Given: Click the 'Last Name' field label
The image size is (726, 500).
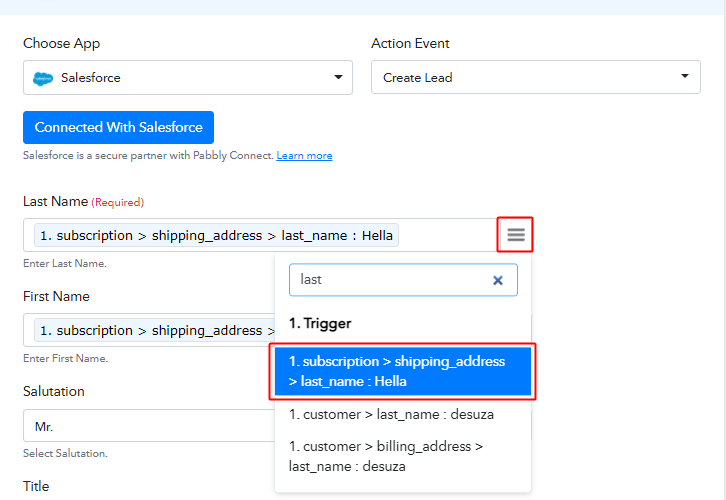Looking at the screenshot, I should 56,201.
